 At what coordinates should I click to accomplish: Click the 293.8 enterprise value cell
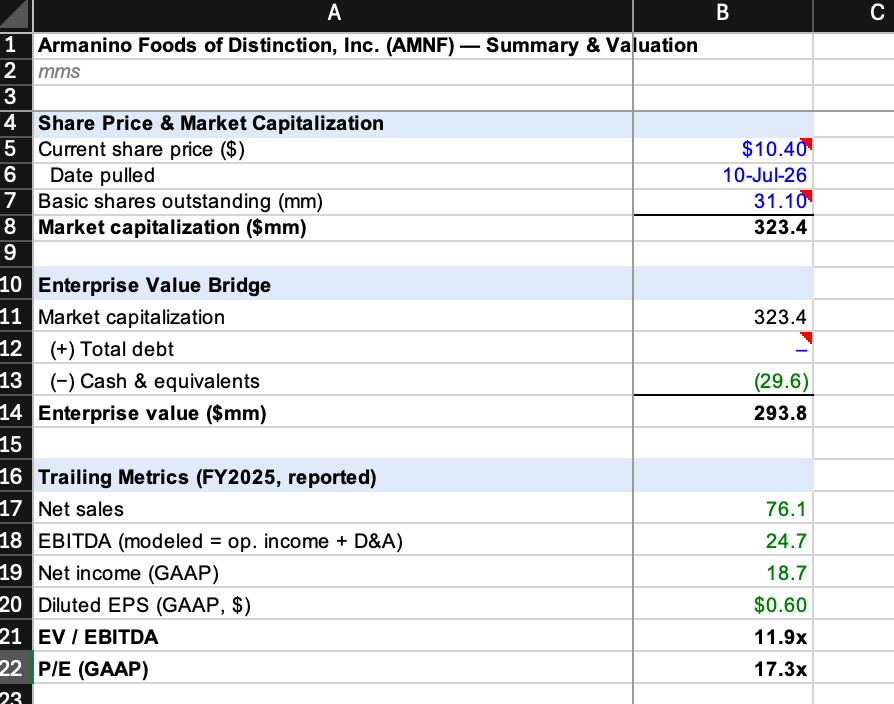click(723, 412)
